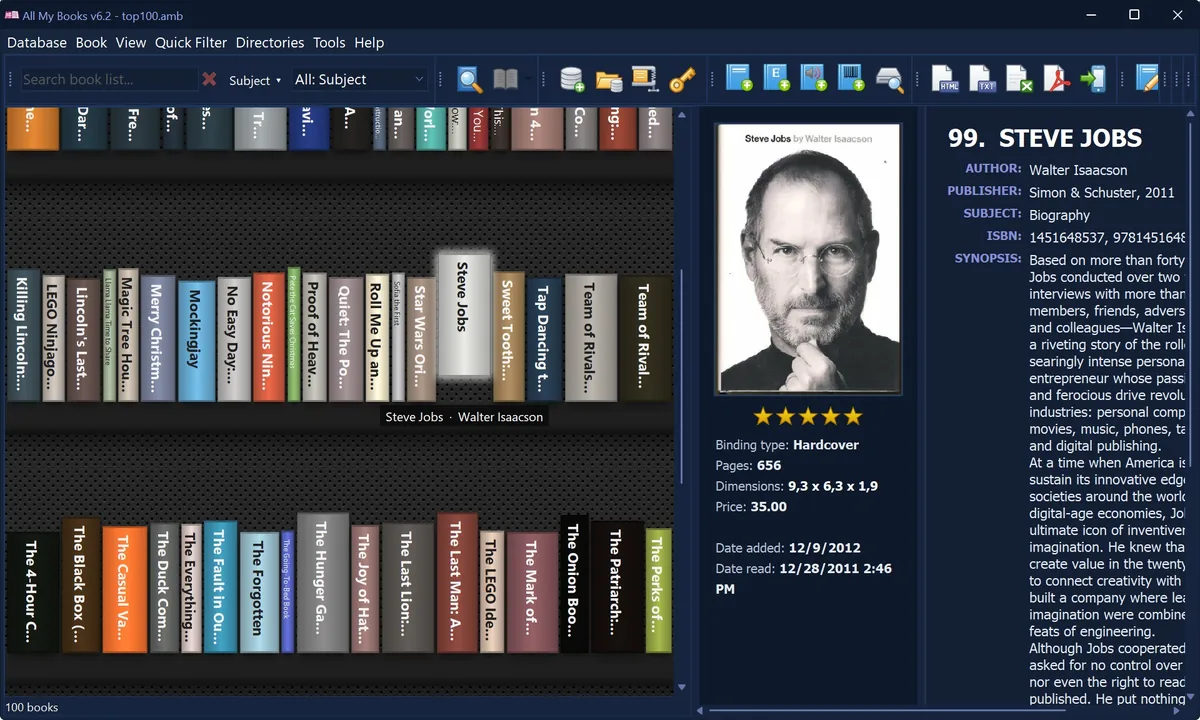Select The Fault in Our Stars spine
The height and width of the screenshot is (720, 1200).
[220, 587]
